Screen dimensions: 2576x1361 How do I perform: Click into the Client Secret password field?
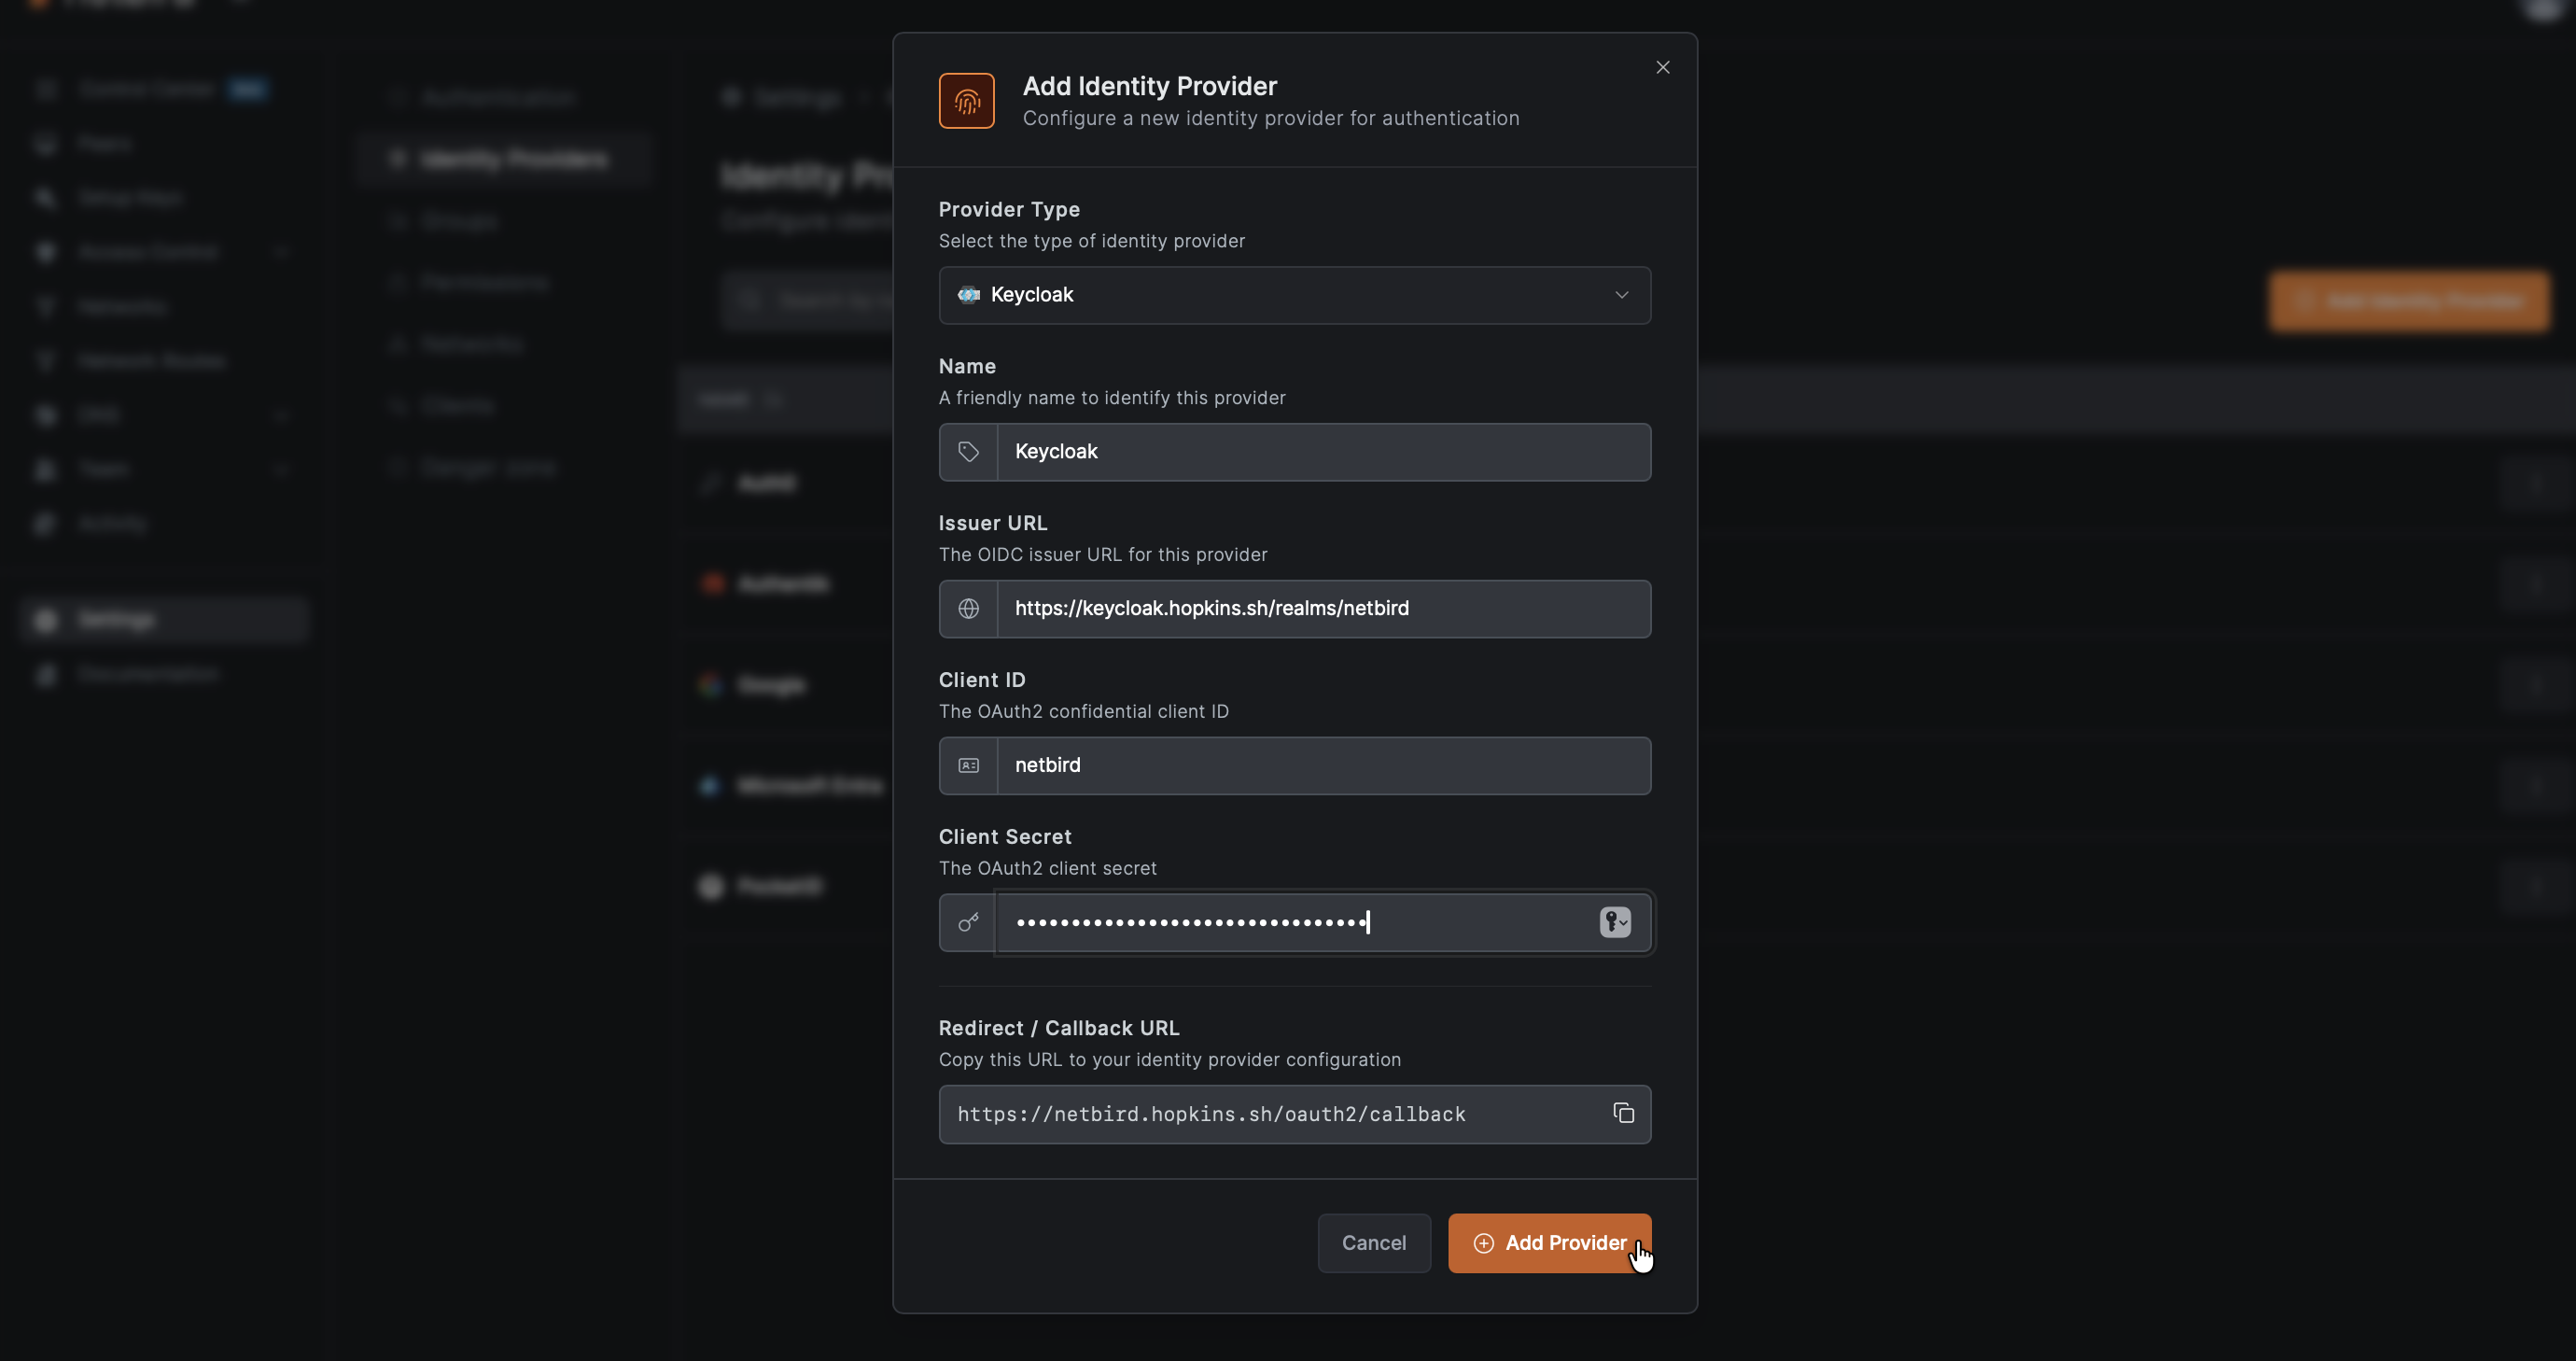1290,922
